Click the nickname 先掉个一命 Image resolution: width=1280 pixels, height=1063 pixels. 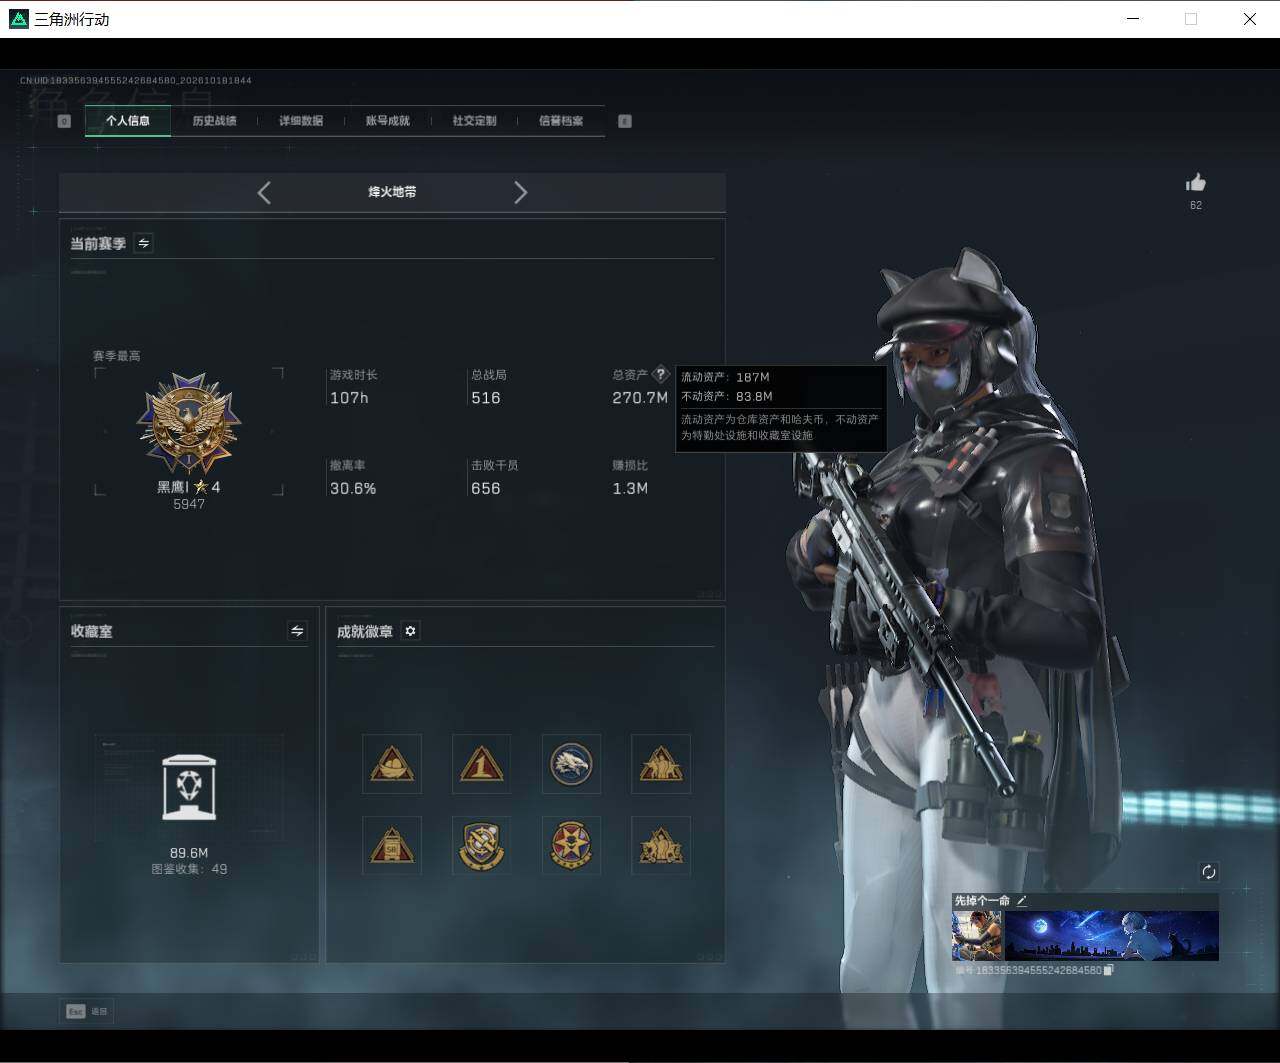[x=982, y=901]
